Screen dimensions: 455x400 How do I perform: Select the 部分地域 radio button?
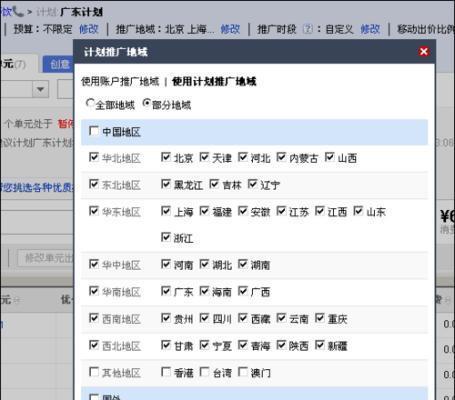(x=146, y=103)
